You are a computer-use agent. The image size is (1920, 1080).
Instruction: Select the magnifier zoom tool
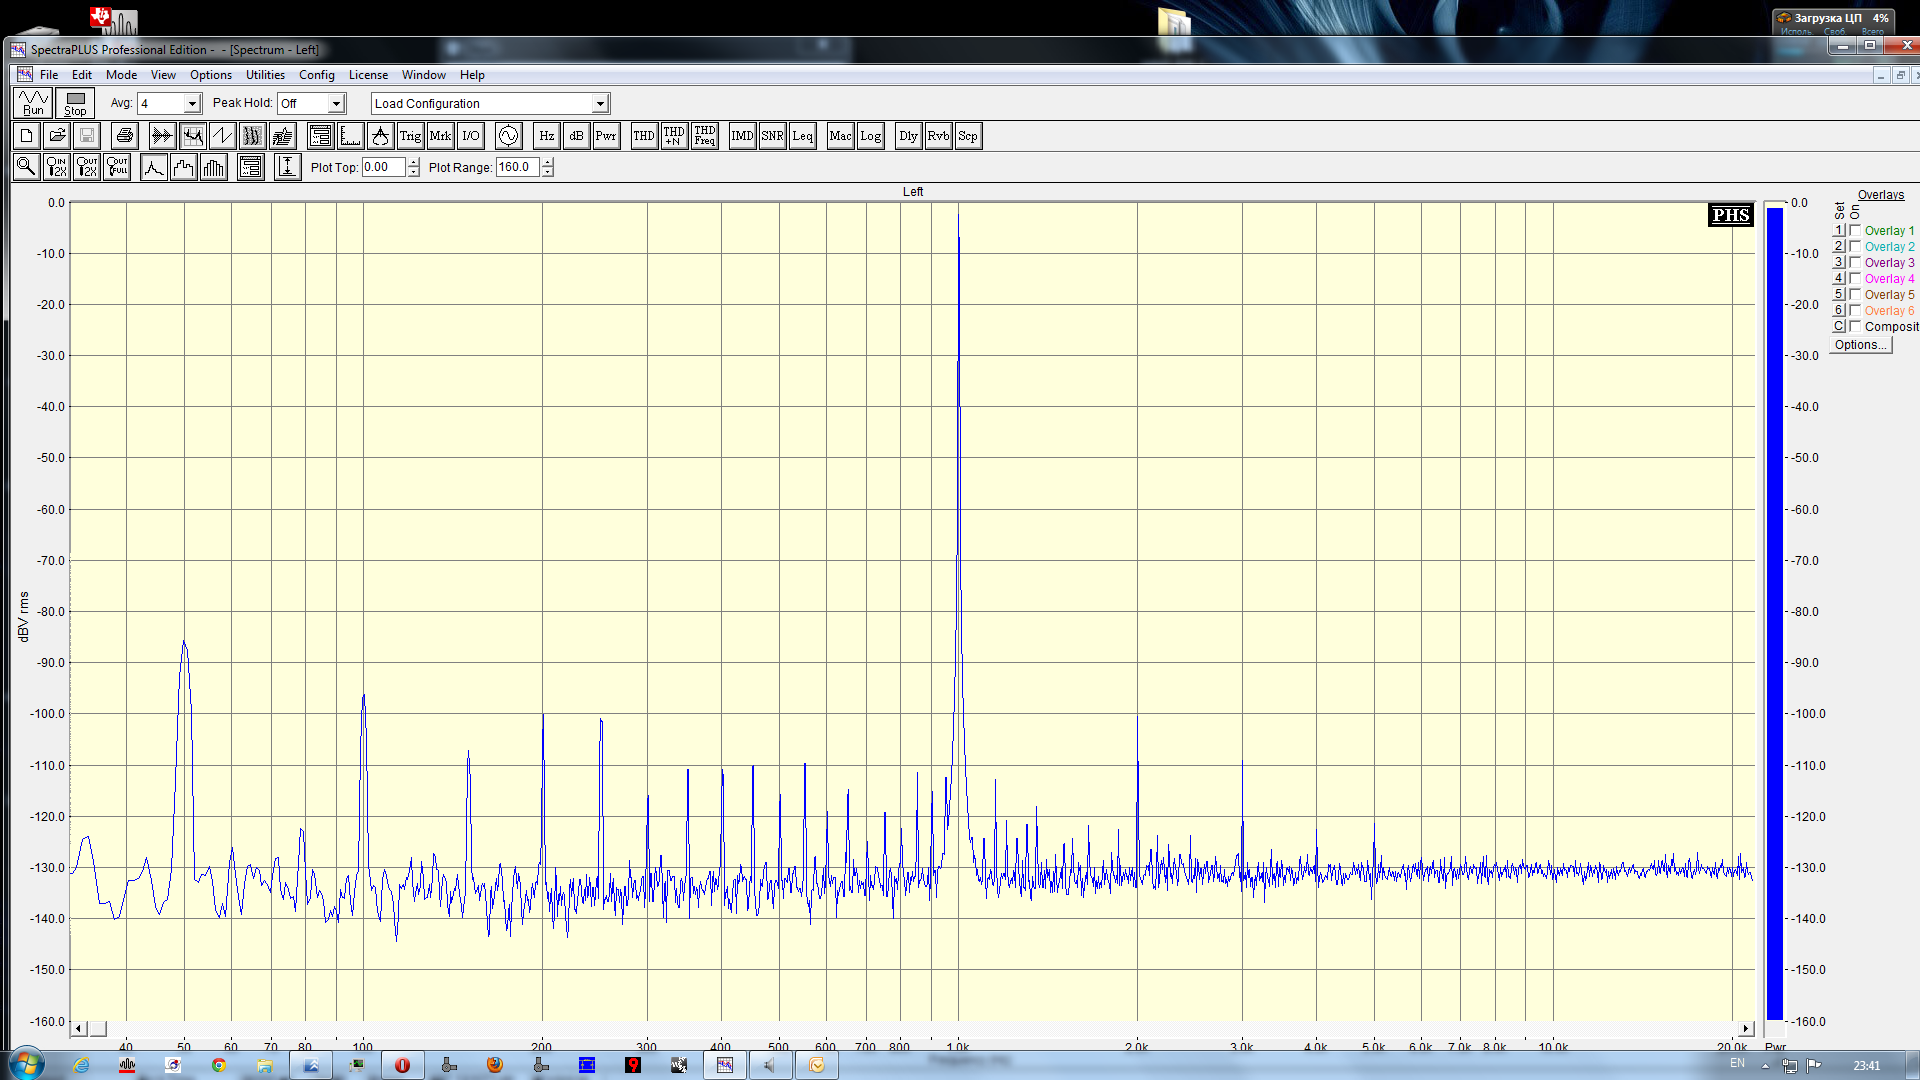[27, 167]
